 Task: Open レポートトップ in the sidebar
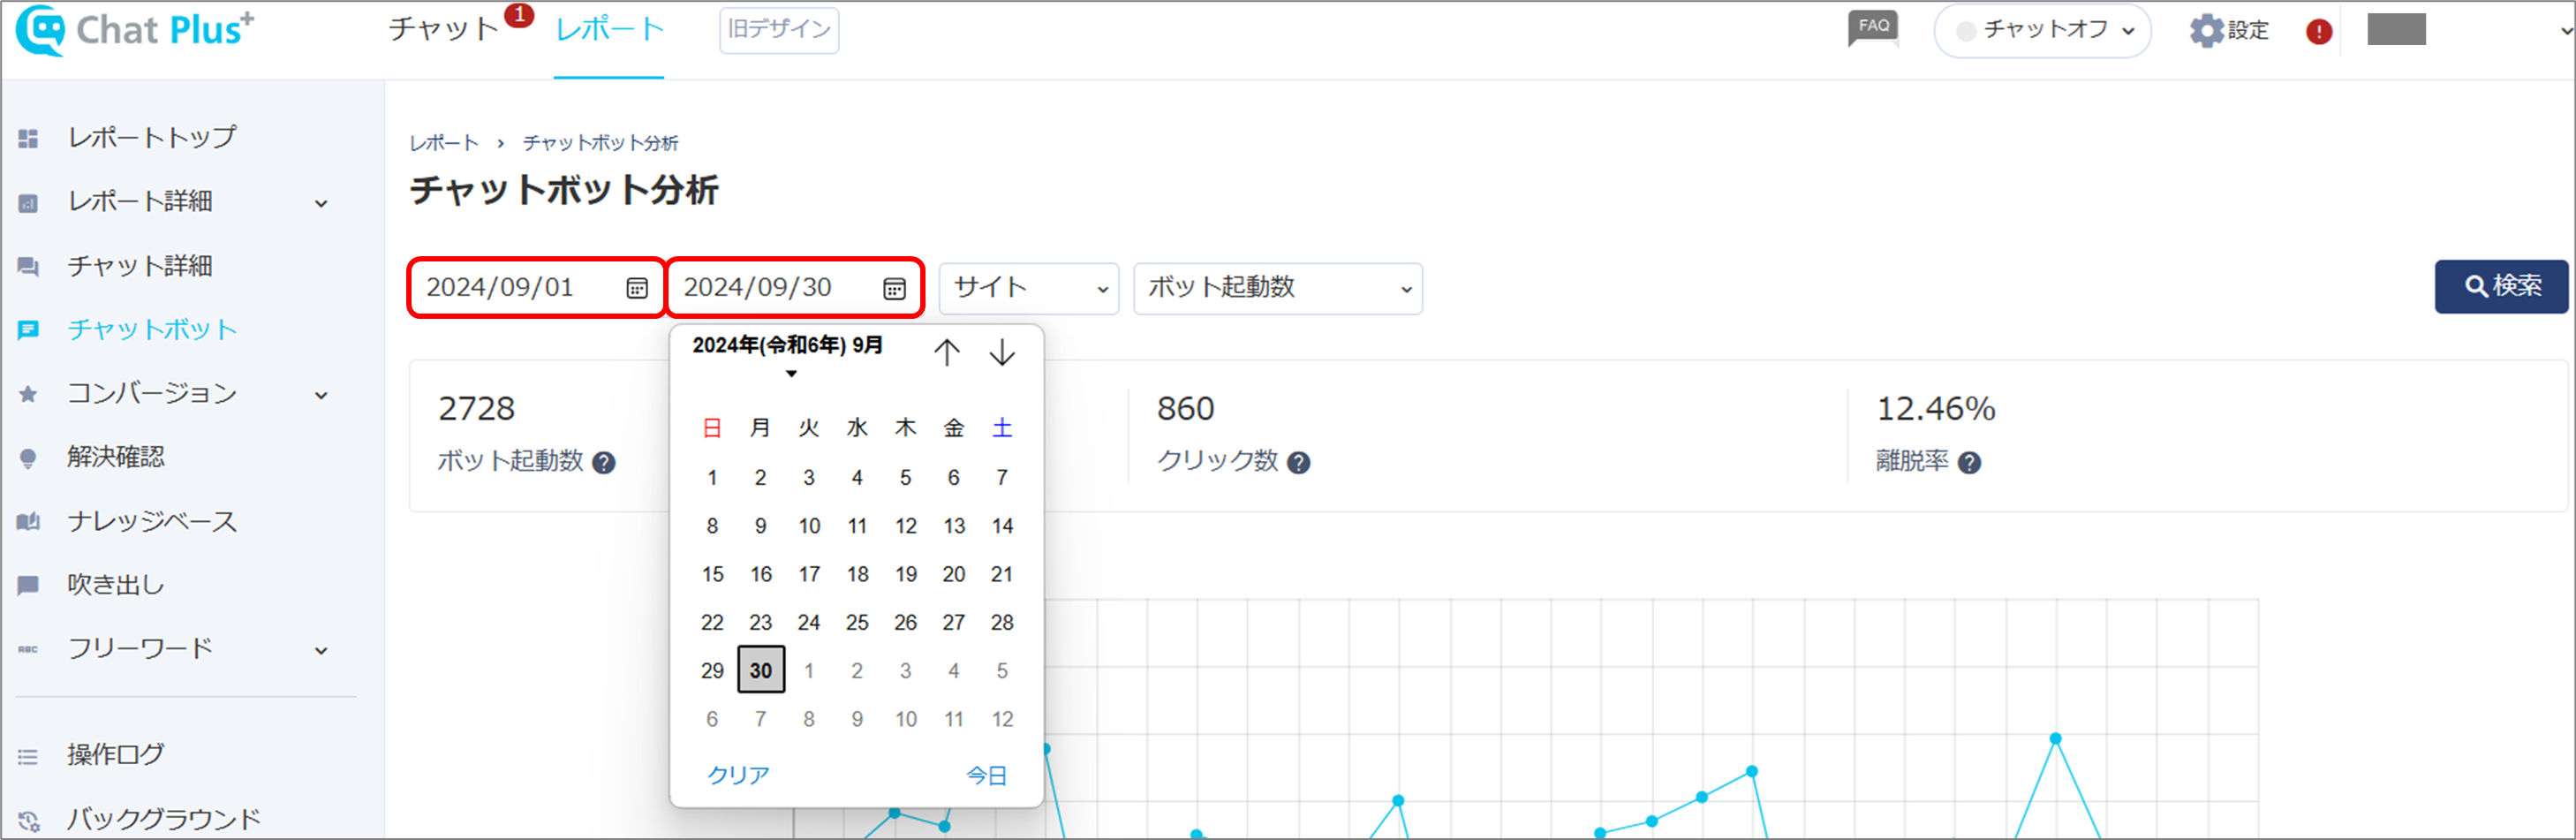point(152,137)
